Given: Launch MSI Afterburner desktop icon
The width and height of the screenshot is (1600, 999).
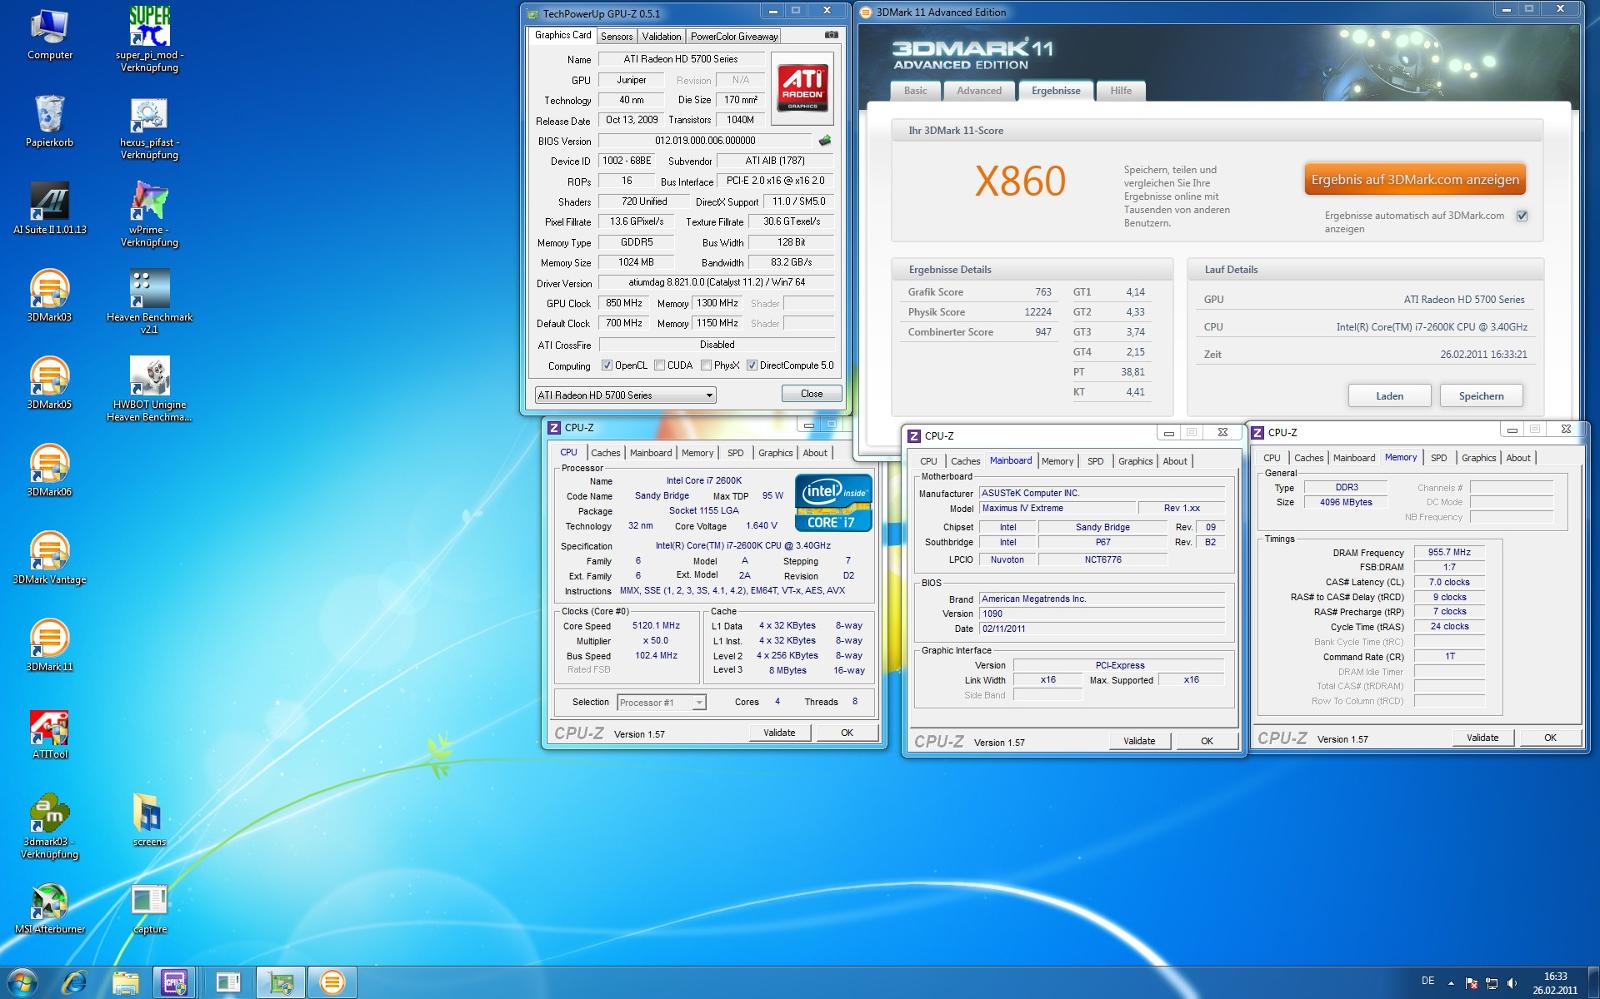Looking at the screenshot, I should pyautogui.click(x=49, y=909).
